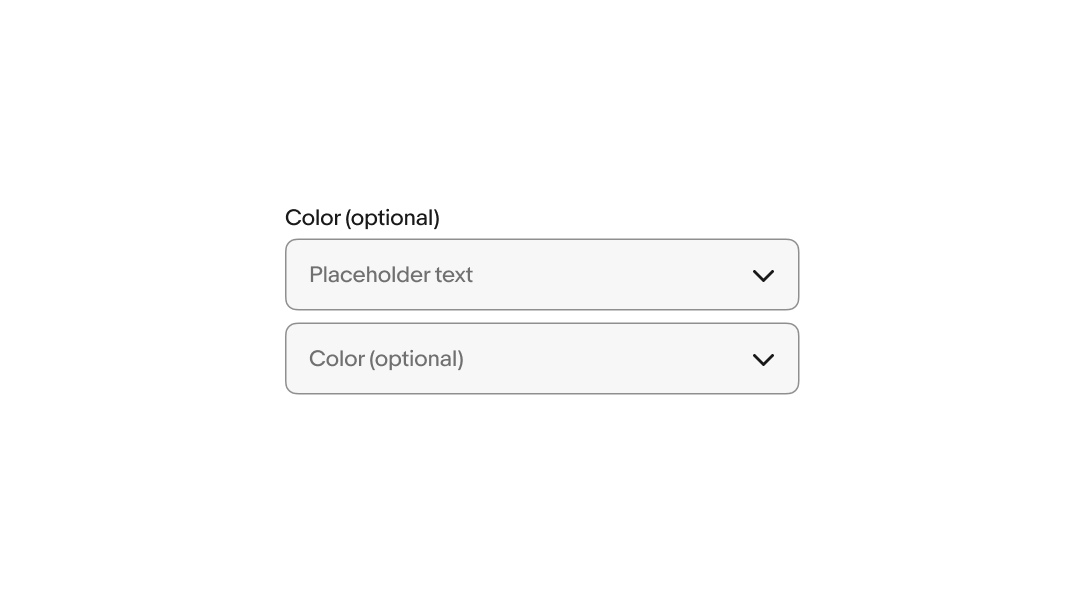Image resolution: width=1083 pixels, height=600 pixels.
Task: Open the dropdown containing gray Color (optional) text
Action: pyautogui.click(x=541, y=359)
